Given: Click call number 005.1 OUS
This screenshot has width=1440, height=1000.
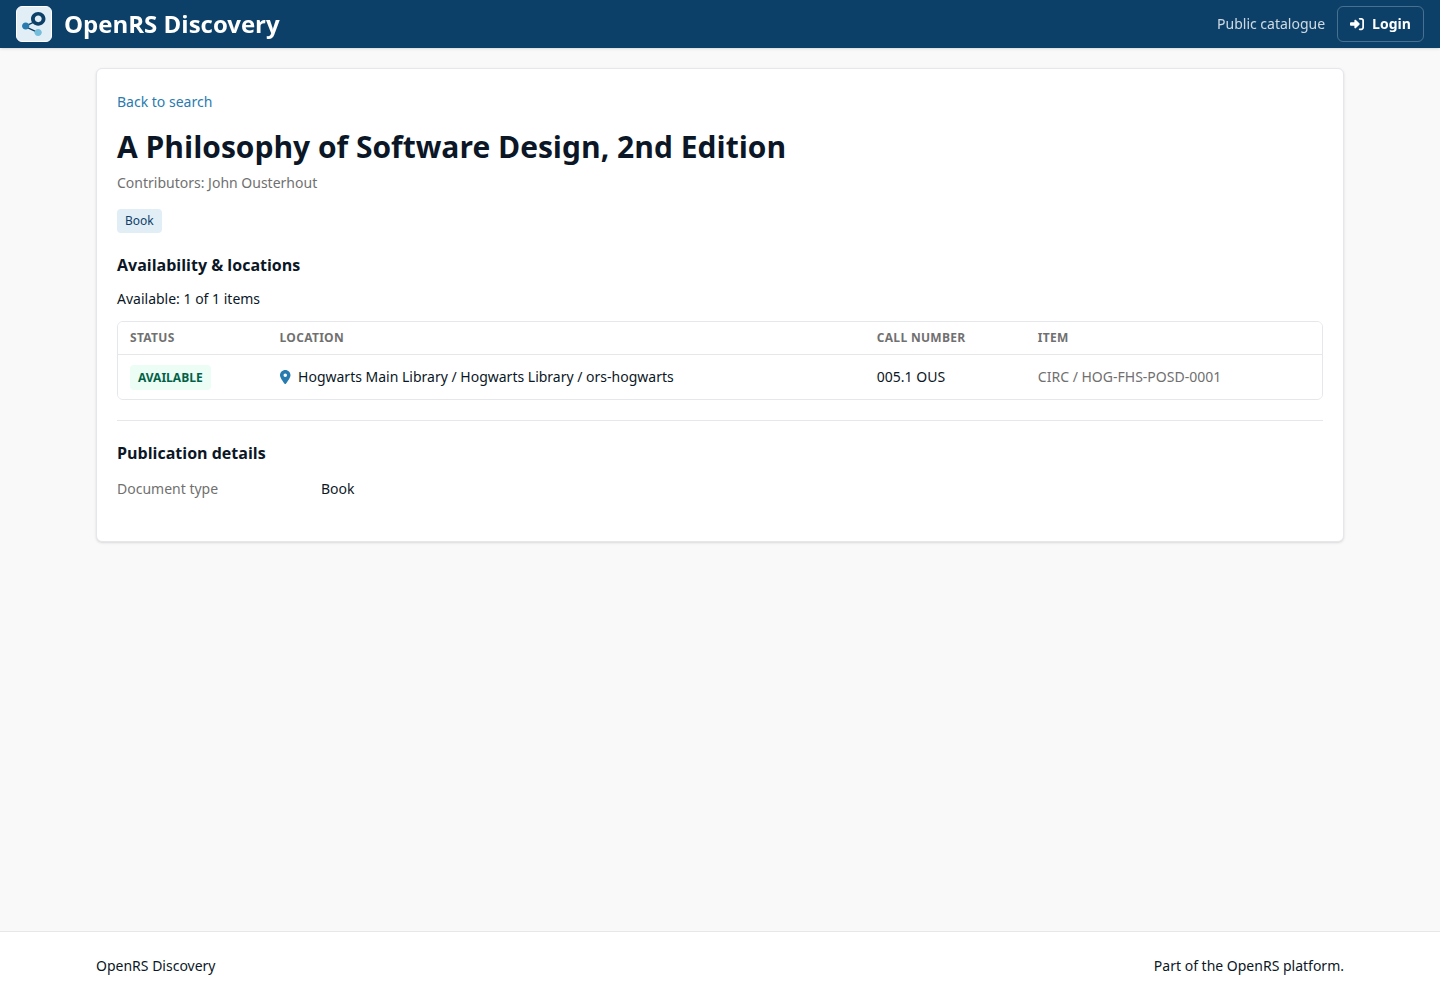Looking at the screenshot, I should (x=911, y=377).
